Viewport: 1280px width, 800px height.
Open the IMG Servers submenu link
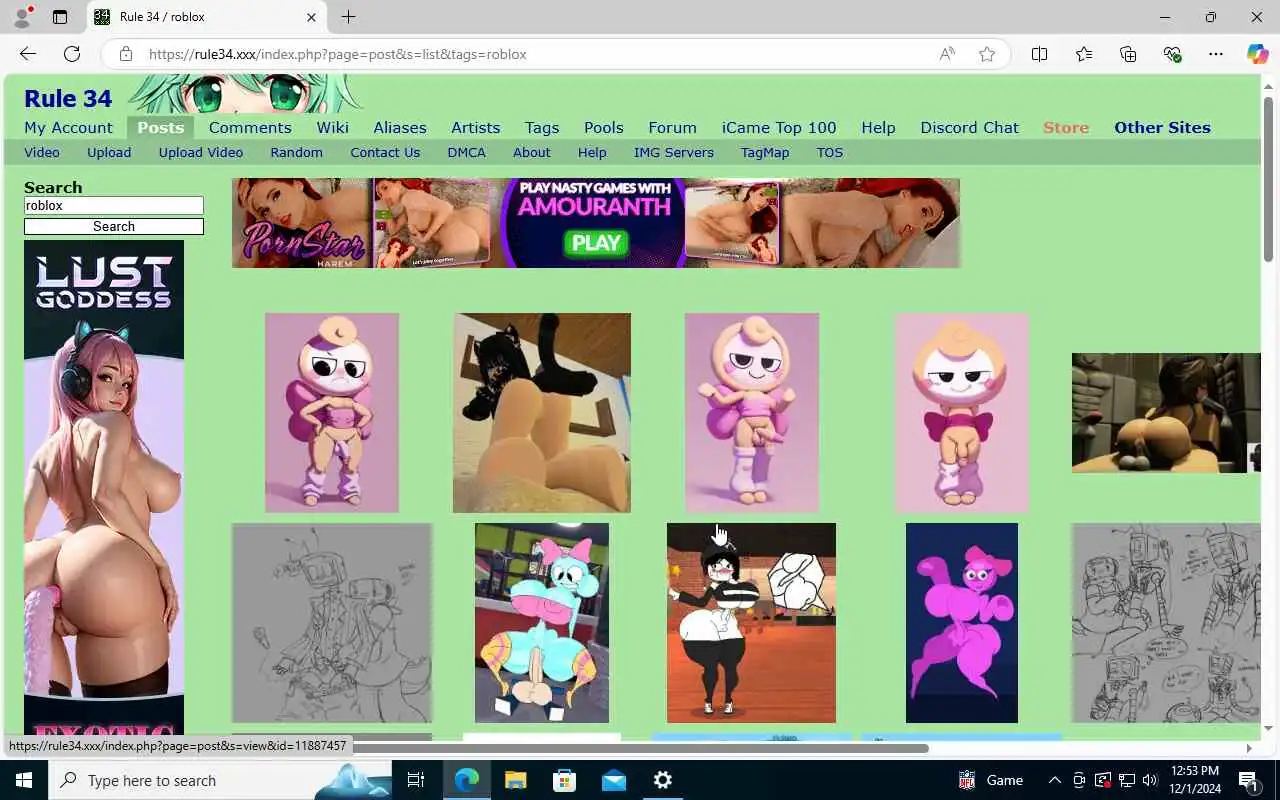pos(674,153)
